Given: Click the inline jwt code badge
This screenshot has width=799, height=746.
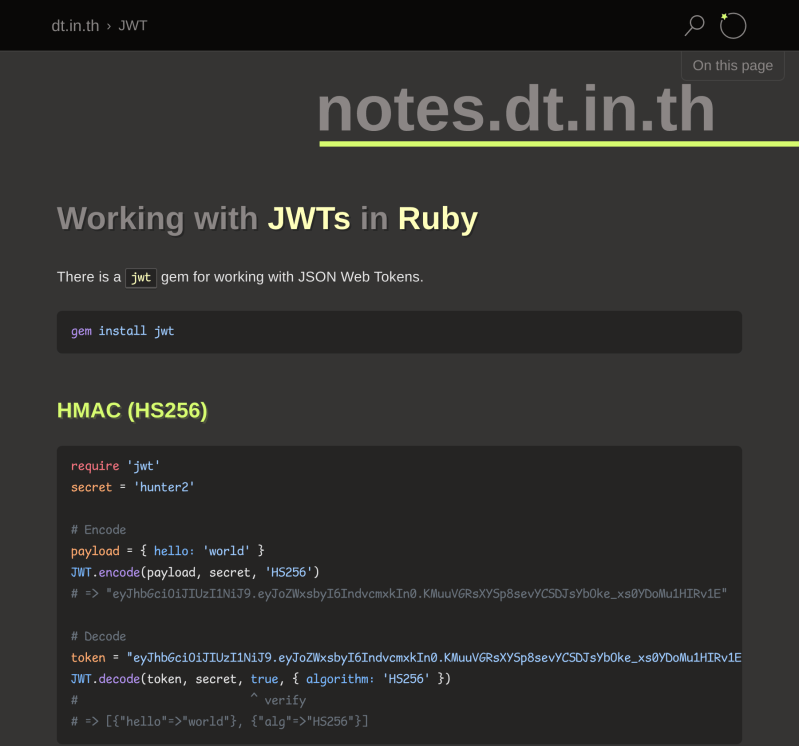Looking at the screenshot, I should click(141, 278).
